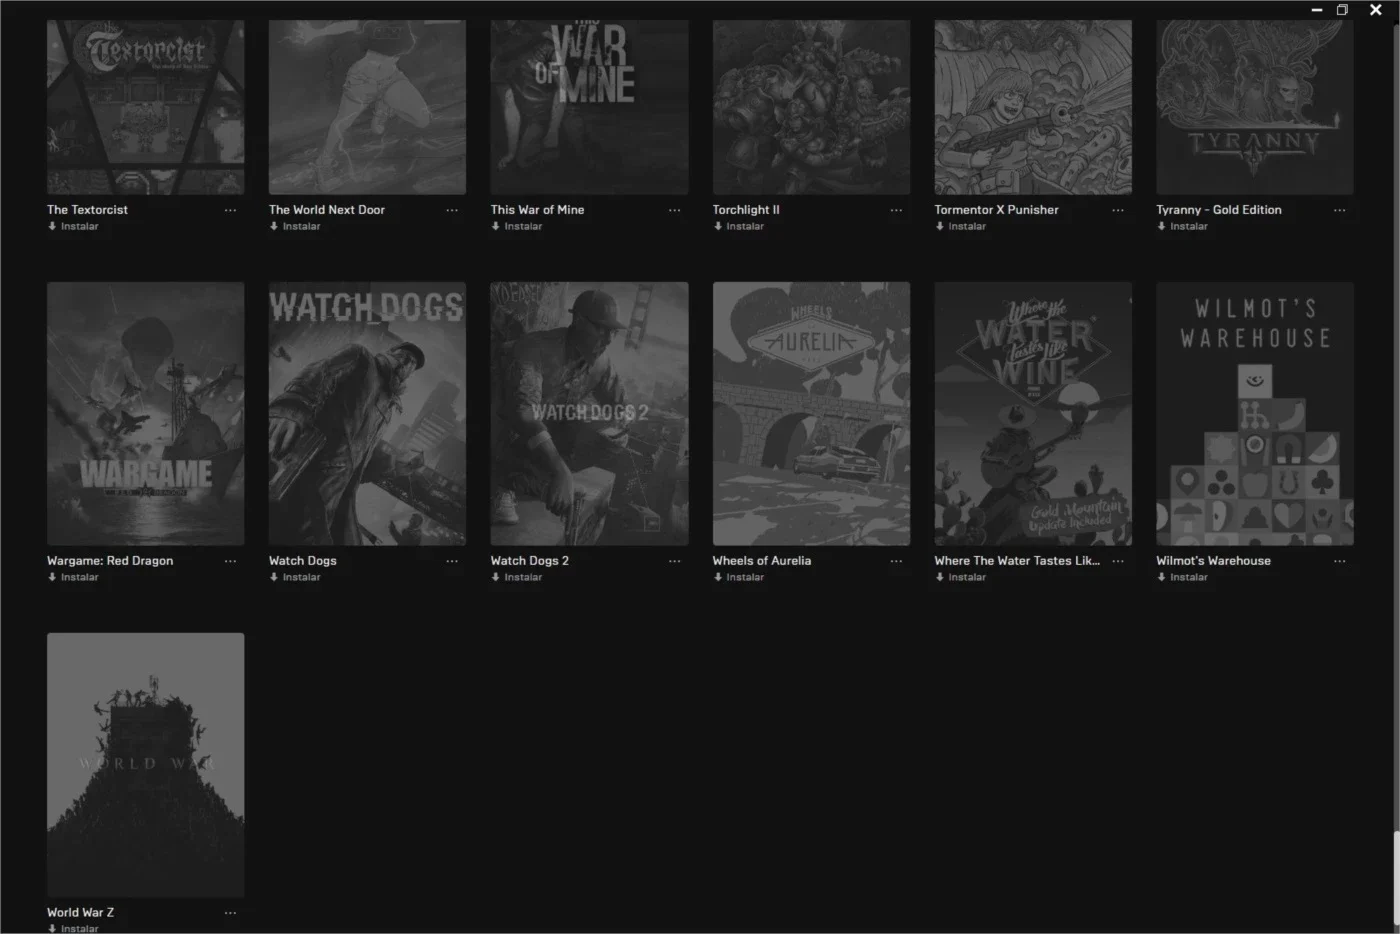Click the library vertical scrollbar thumb

(1396, 880)
